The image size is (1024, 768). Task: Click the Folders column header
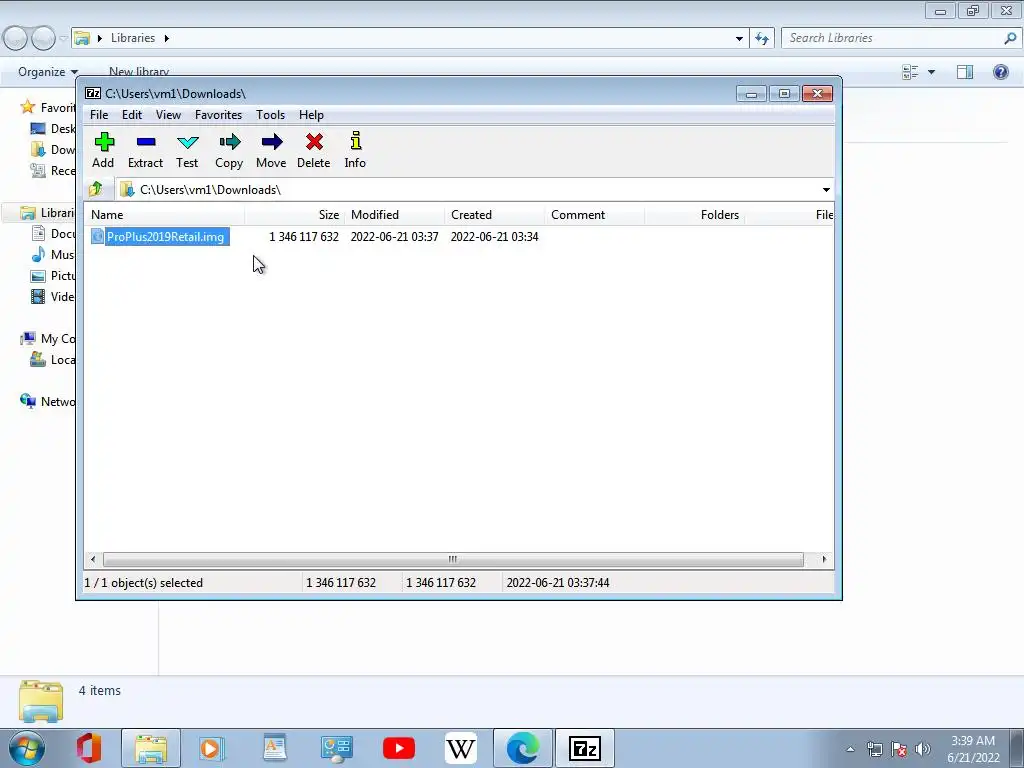coord(694,215)
